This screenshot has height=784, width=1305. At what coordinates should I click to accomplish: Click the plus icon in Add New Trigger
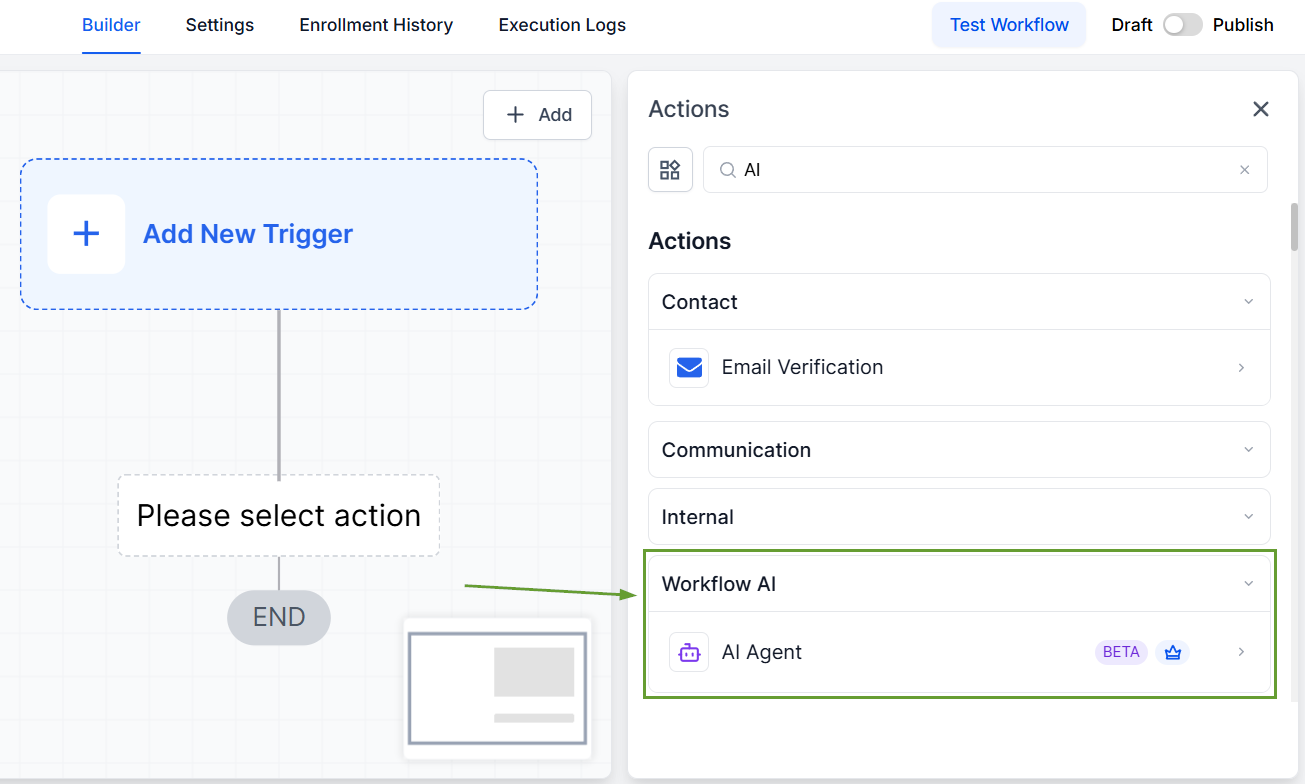click(x=86, y=234)
